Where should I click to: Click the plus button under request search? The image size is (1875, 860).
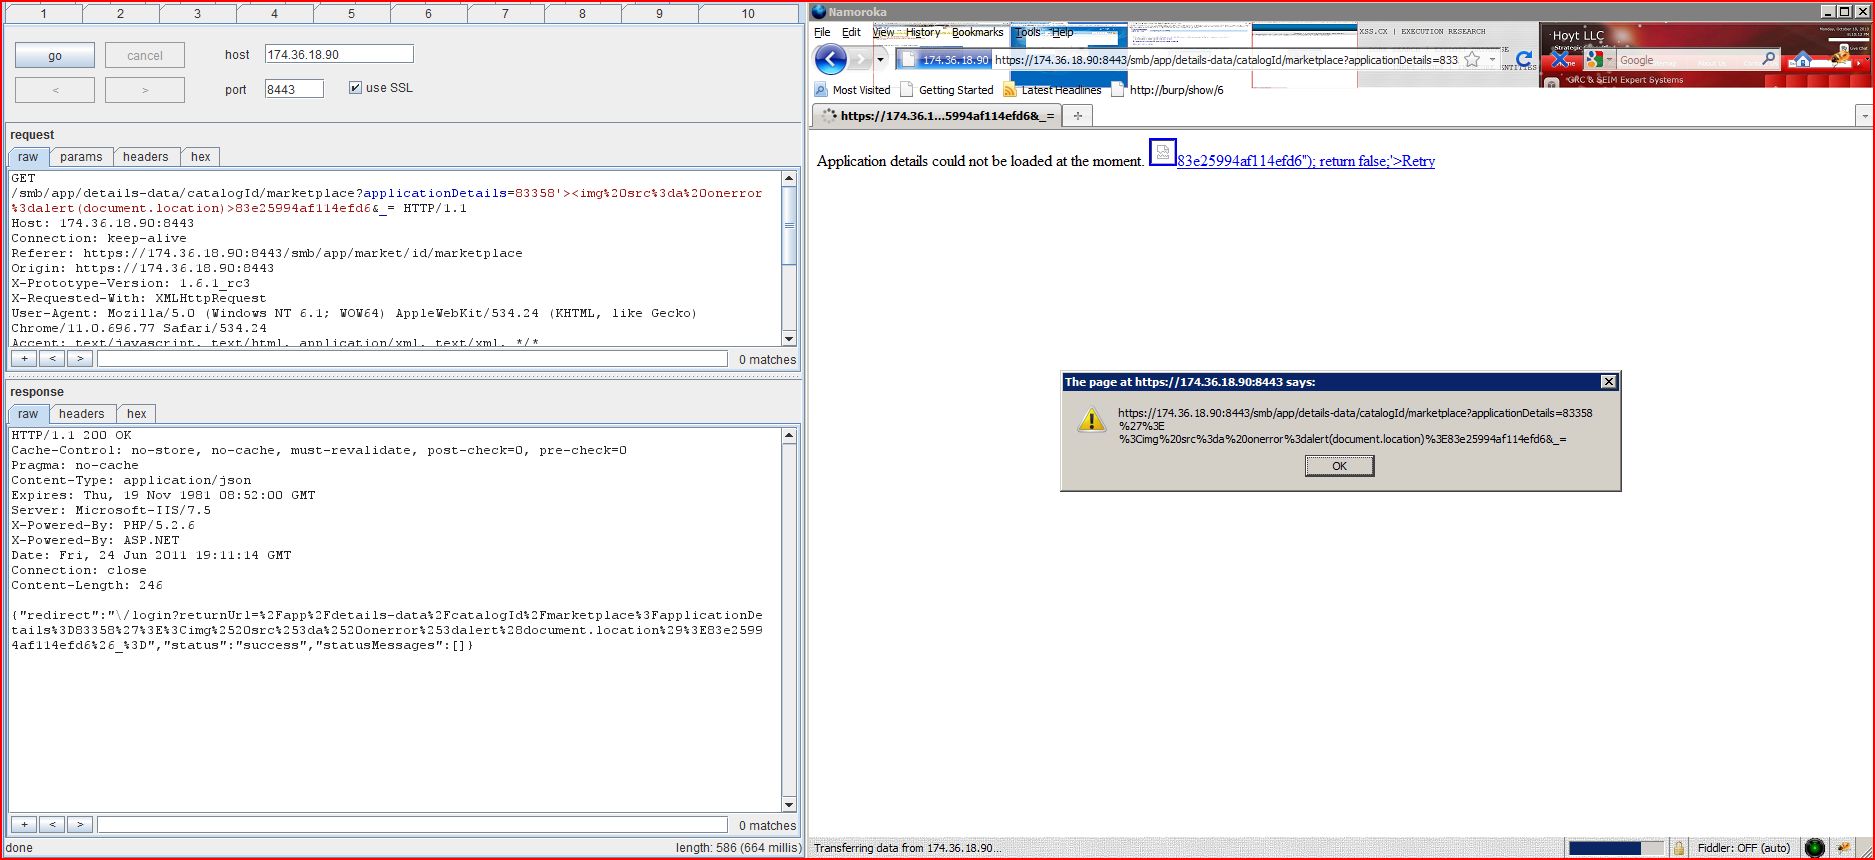[x=24, y=359]
